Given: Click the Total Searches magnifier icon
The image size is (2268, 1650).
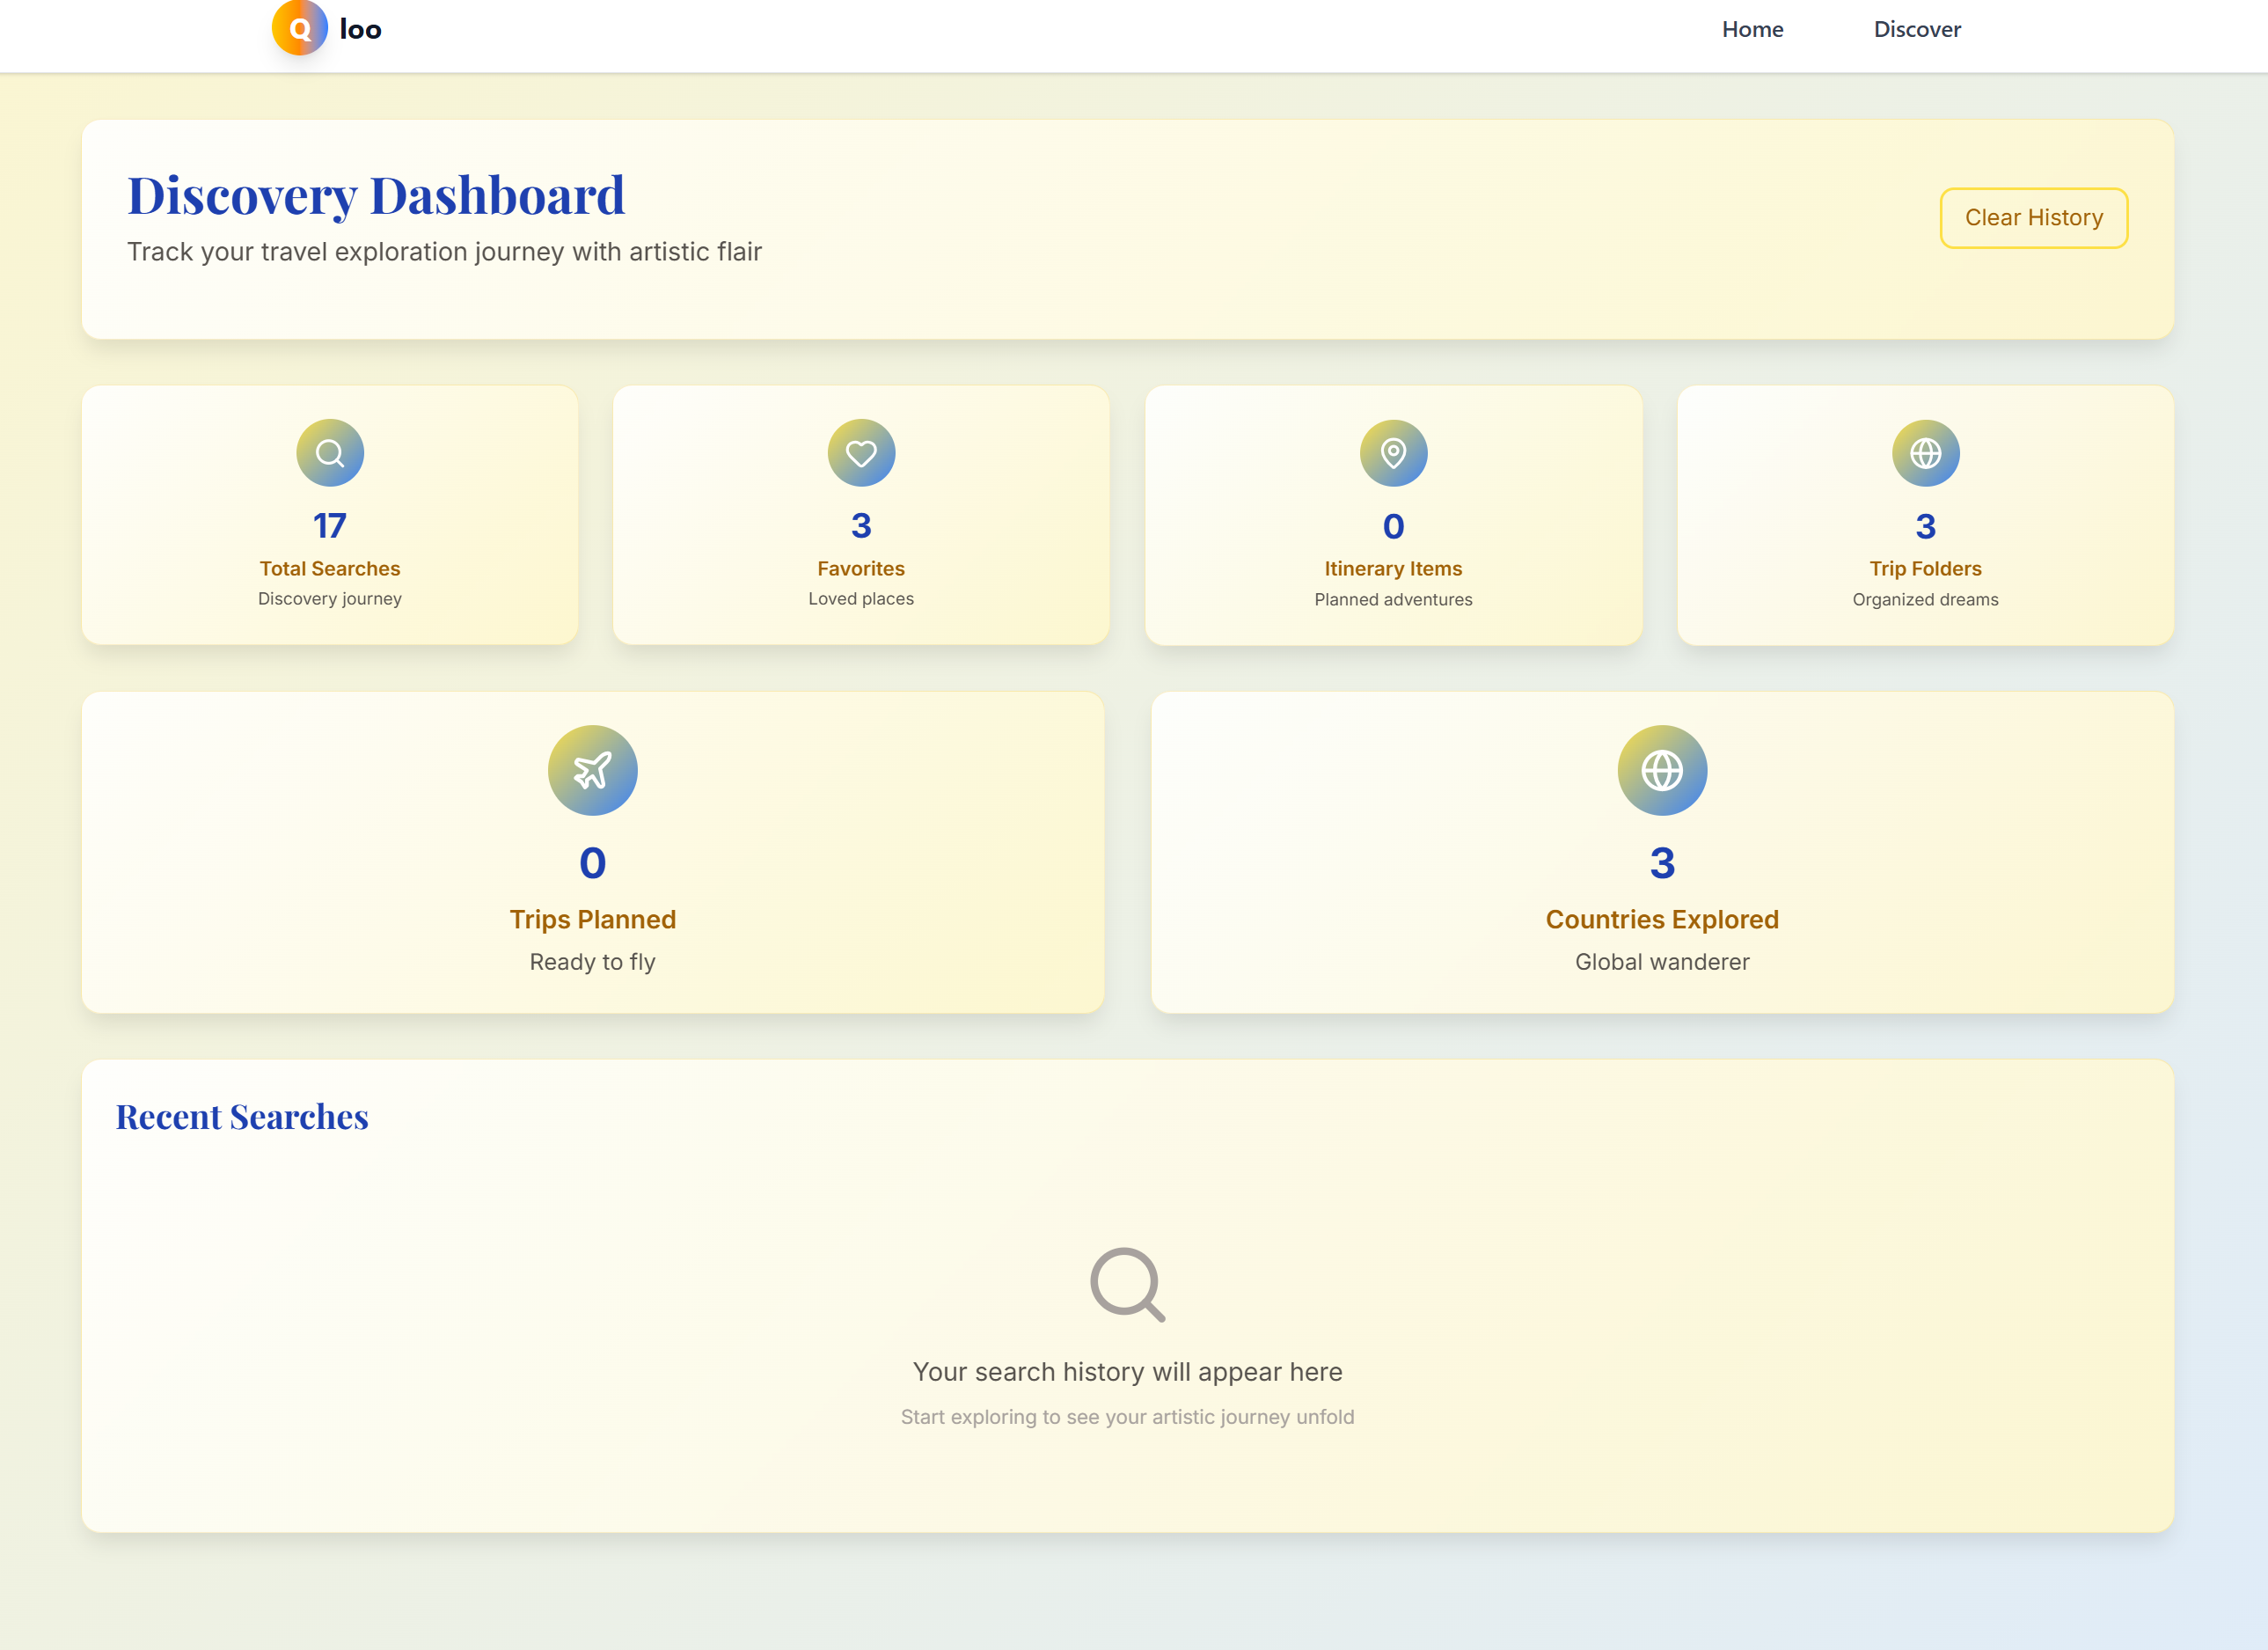Looking at the screenshot, I should 330,453.
